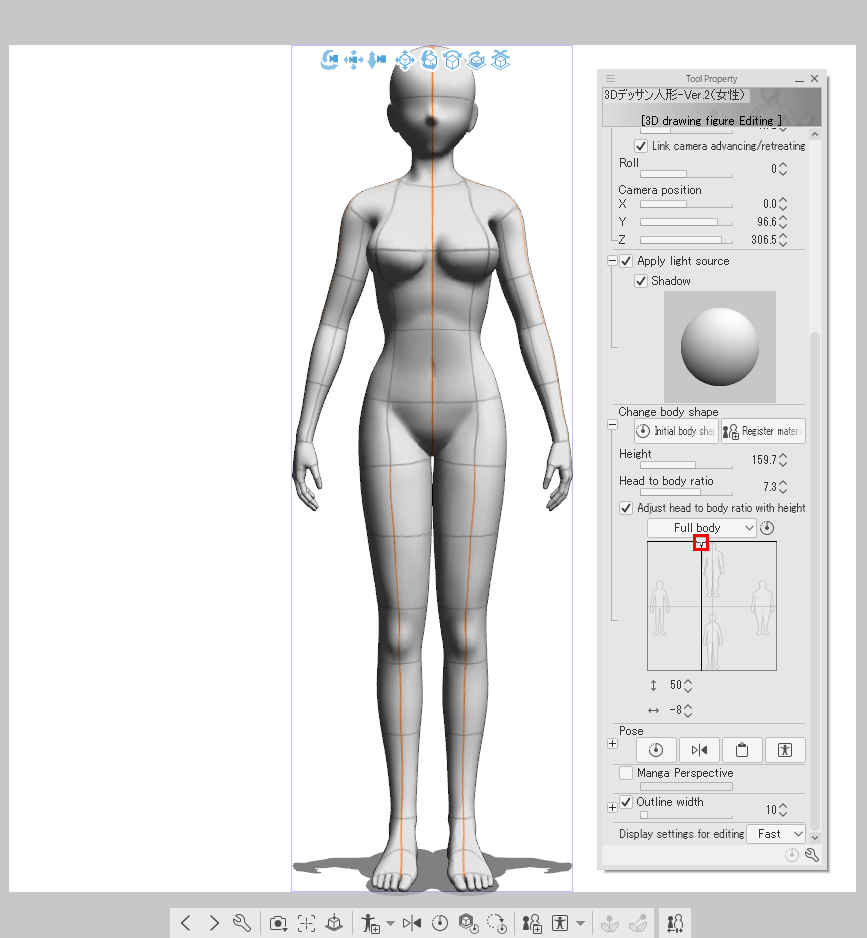Click the pan camera manipulator icon
This screenshot has width=867, height=938.
tap(354, 61)
